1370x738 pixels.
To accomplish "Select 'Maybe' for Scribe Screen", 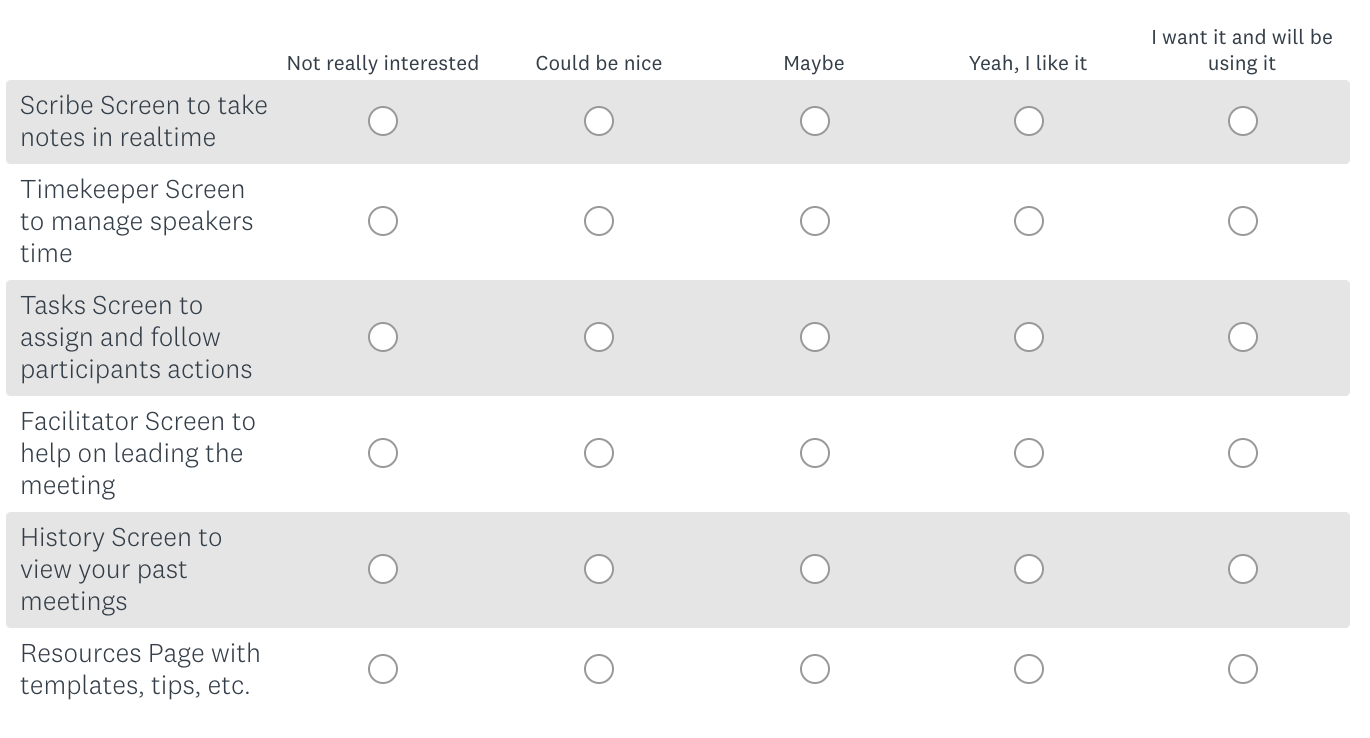I will coord(814,121).
